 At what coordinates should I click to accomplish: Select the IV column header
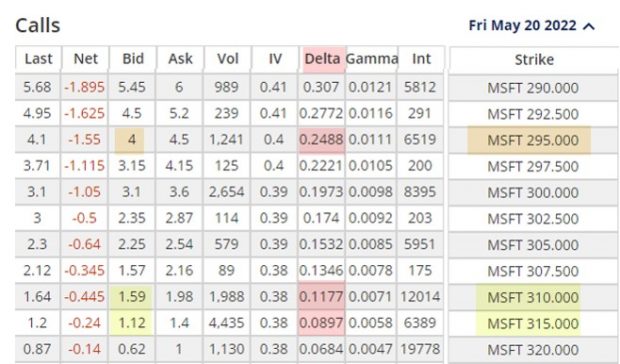click(275, 59)
